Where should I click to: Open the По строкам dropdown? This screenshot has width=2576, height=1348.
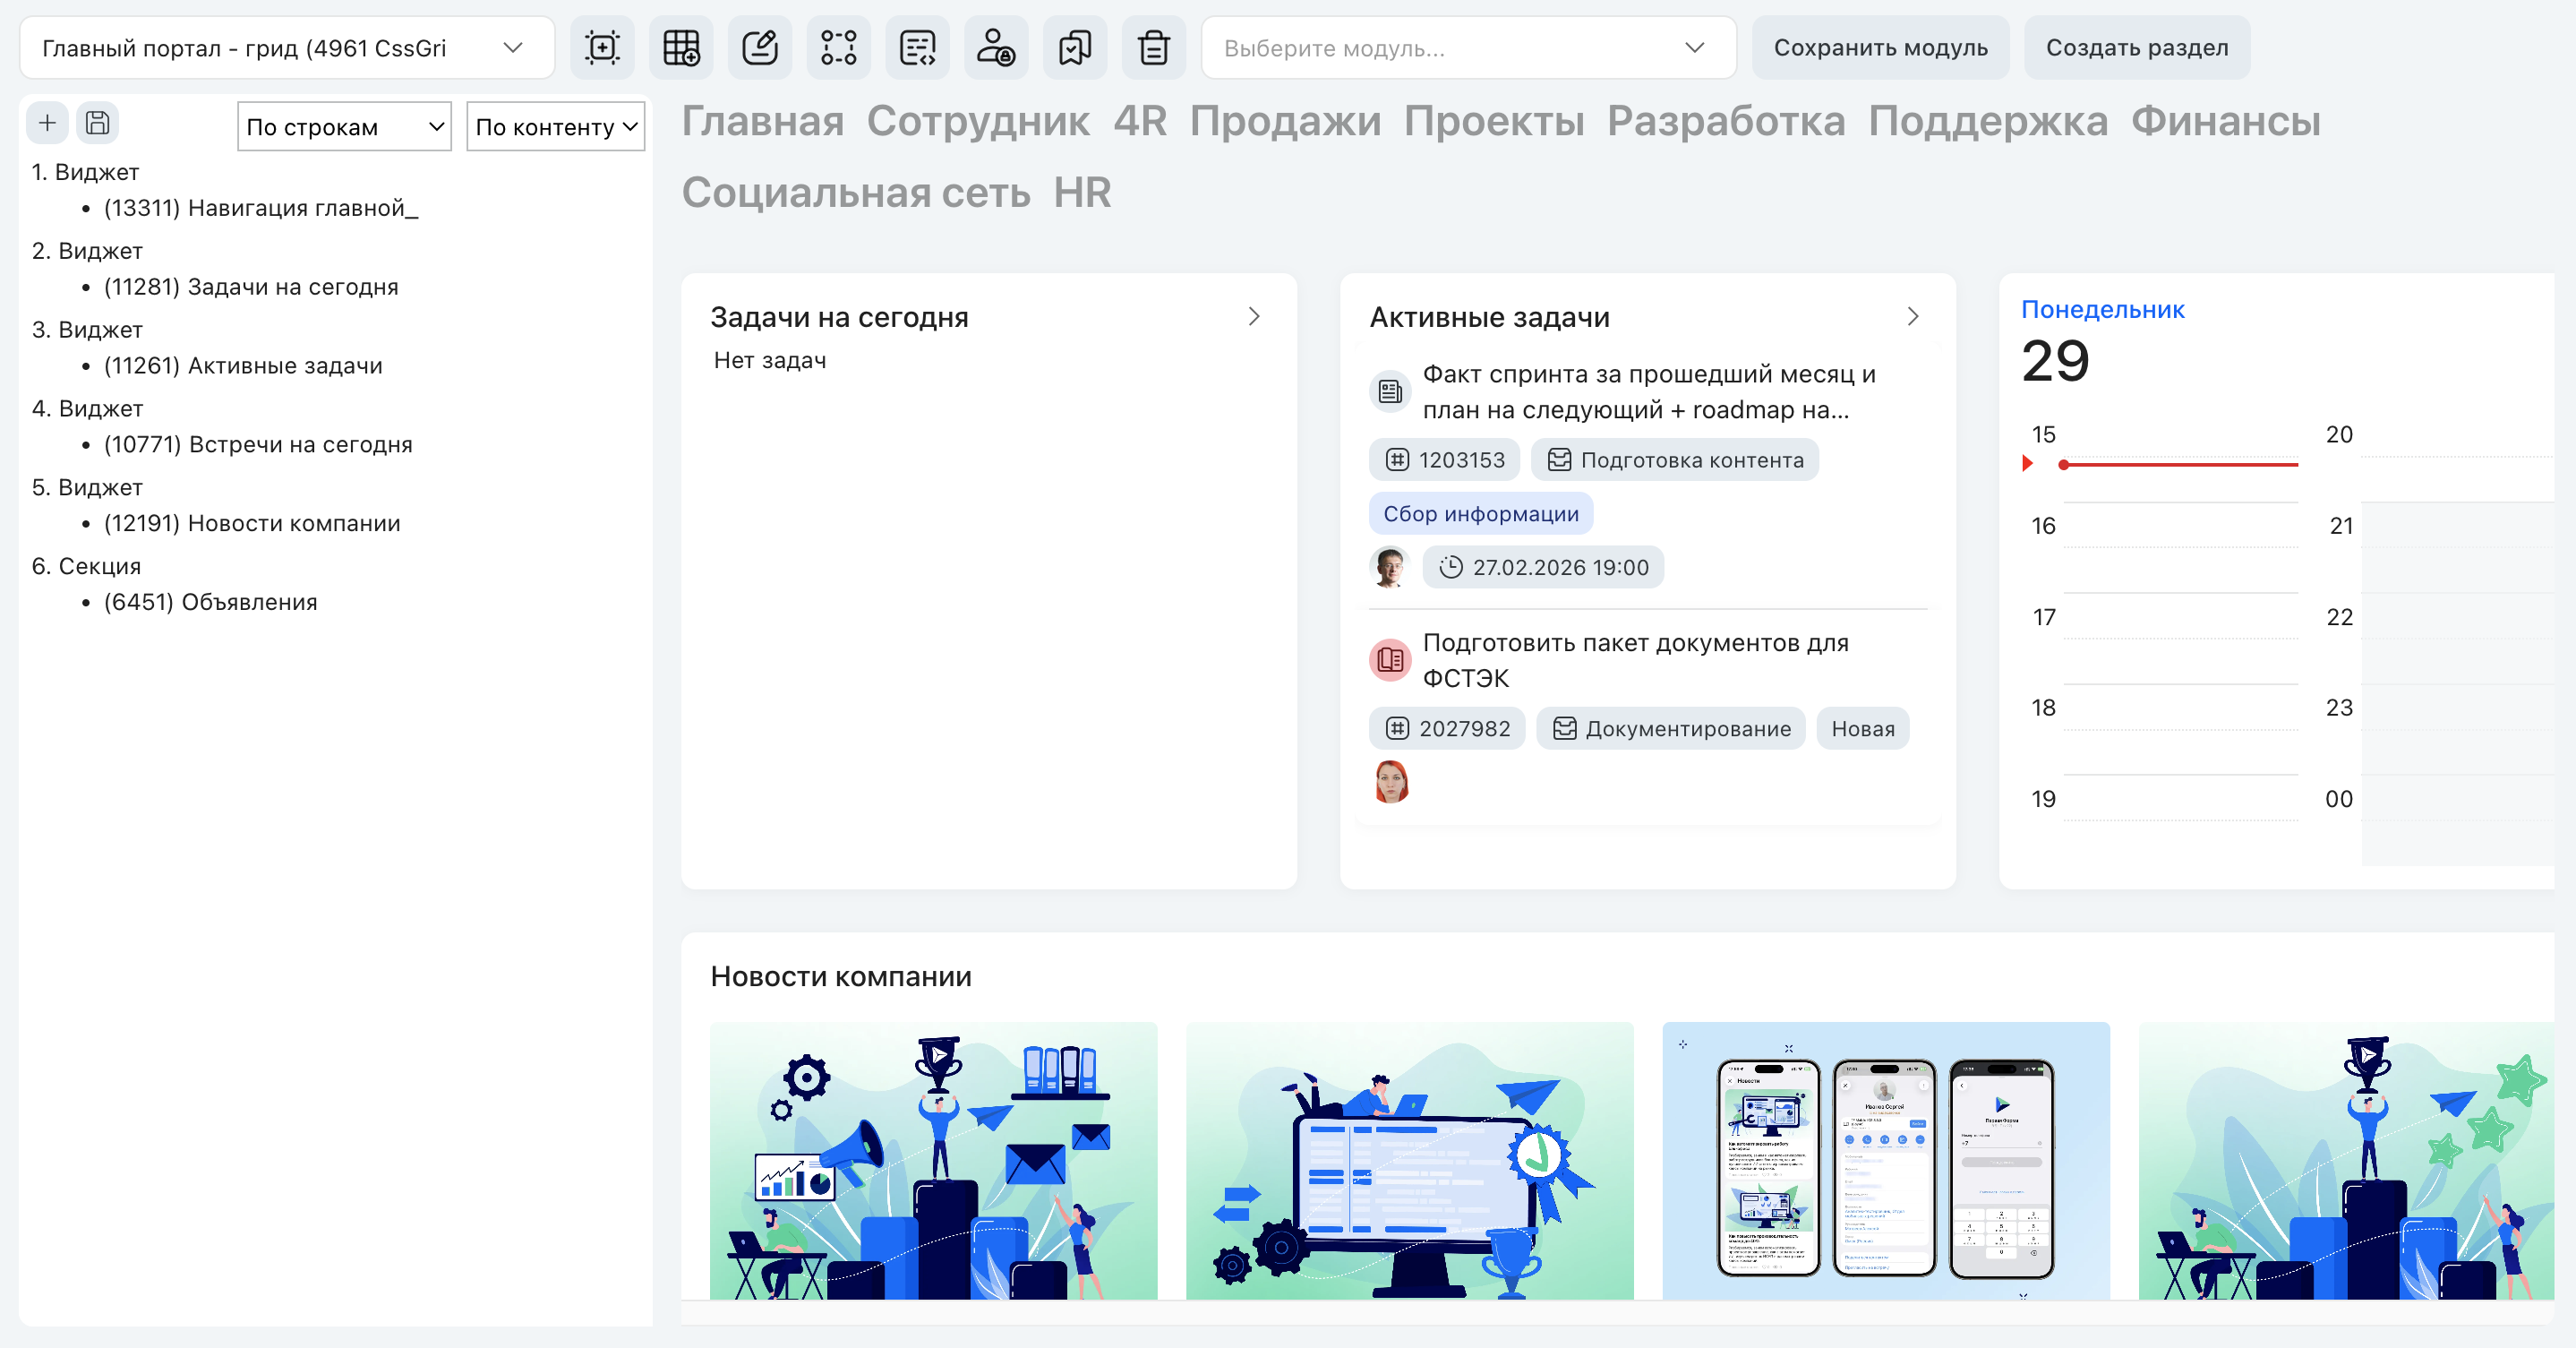pyautogui.click(x=344, y=127)
